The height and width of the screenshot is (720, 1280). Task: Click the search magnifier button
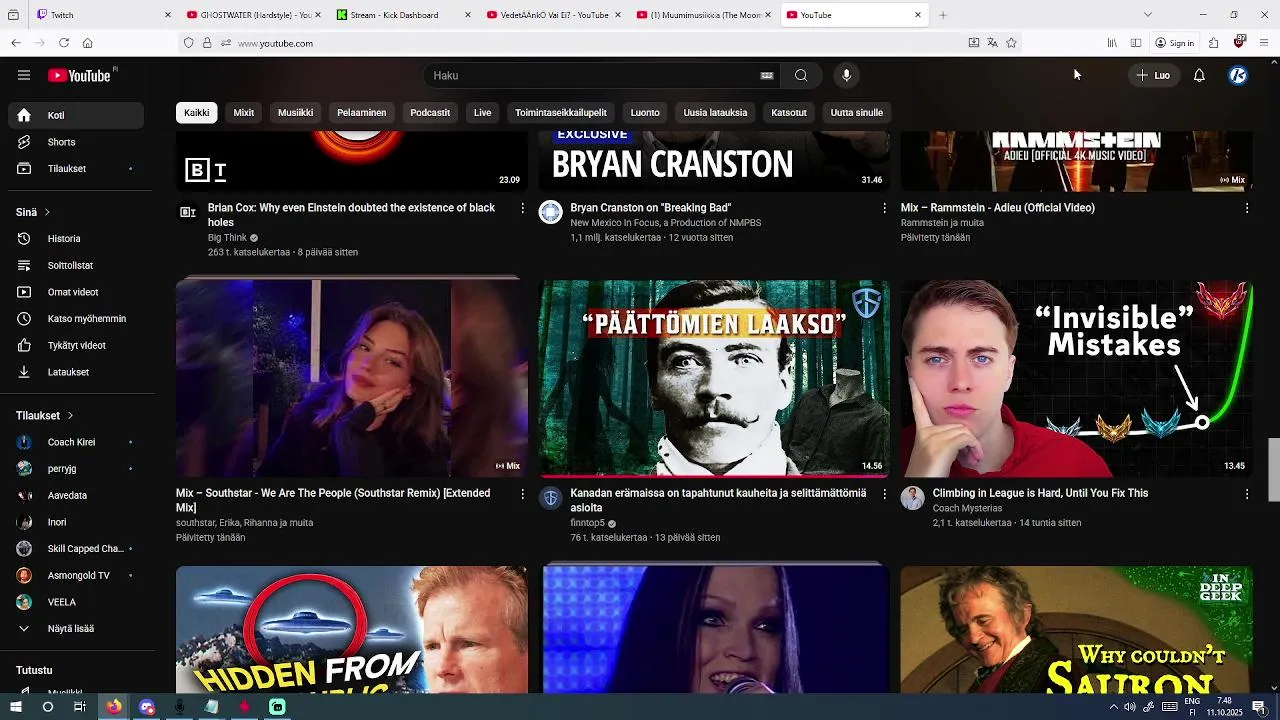pos(801,75)
